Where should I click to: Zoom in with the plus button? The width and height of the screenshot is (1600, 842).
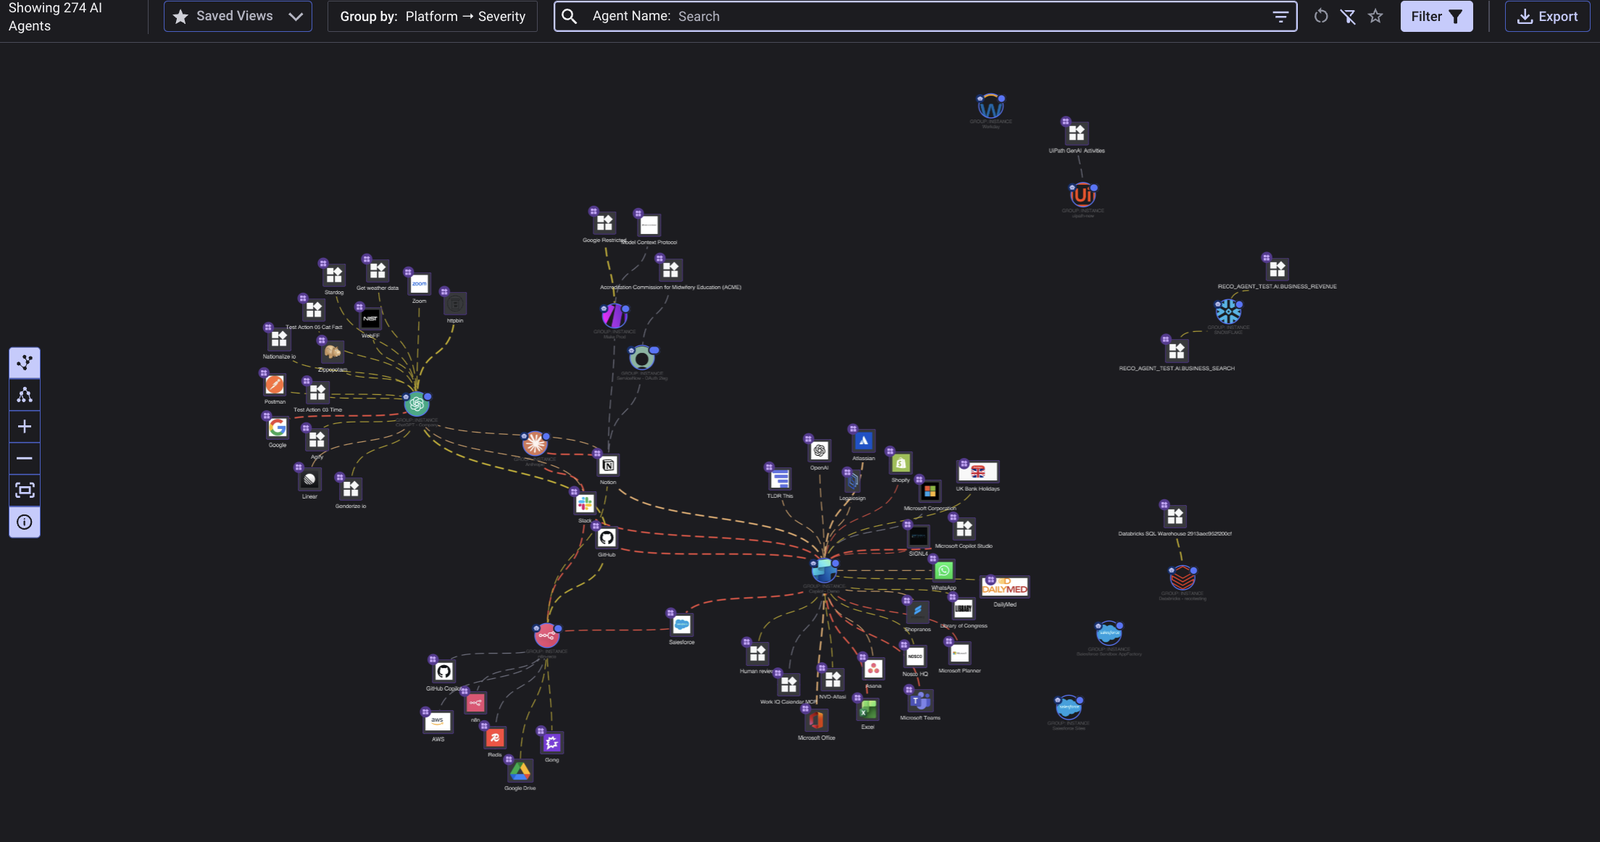click(x=25, y=426)
